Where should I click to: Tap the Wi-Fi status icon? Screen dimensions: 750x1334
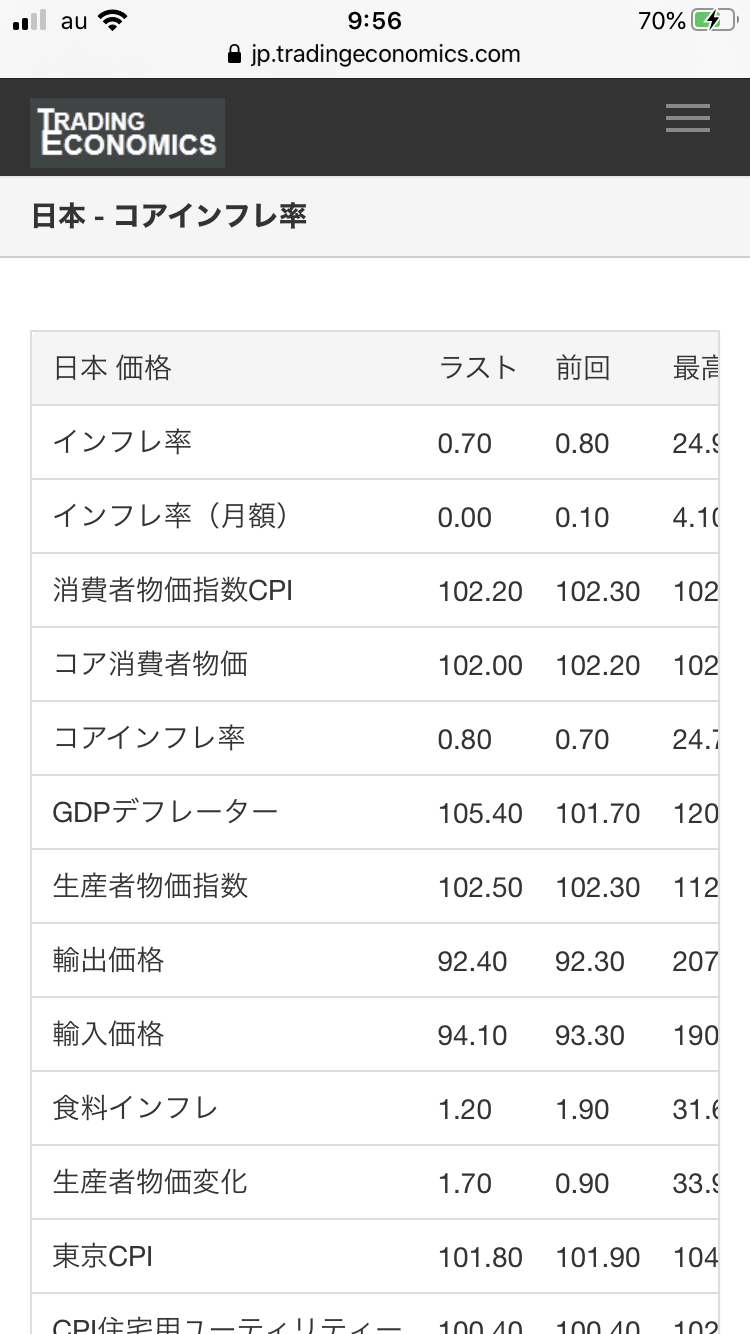[x=114, y=21]
